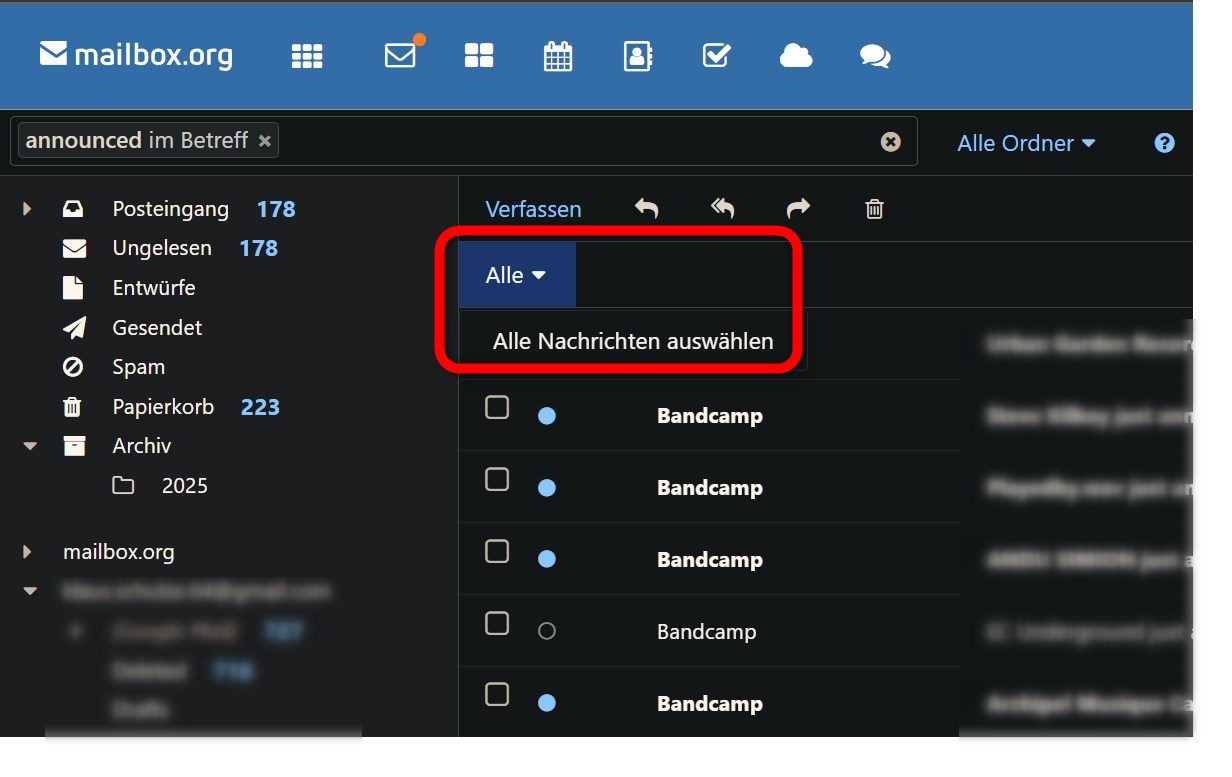
Task: Select the Ungelesen envelope icon
Action: click(x=73, y=248)
